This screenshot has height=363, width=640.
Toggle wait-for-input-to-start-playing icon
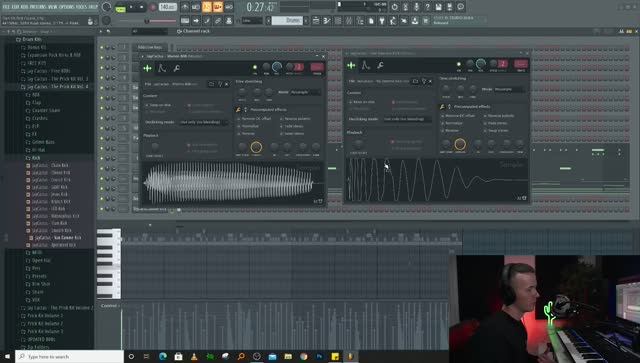pyautogui.click(x=196, y=7)
